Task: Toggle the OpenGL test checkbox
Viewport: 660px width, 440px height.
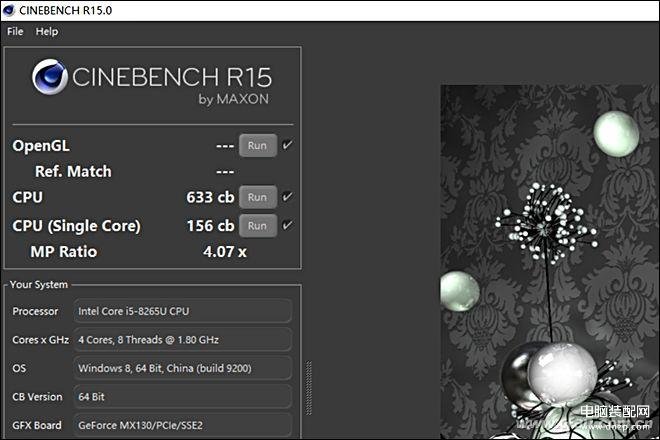Action: pos(287,145)
